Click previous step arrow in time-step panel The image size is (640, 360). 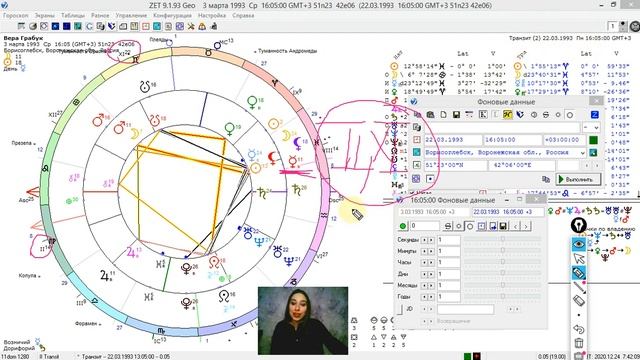(515, 226)
